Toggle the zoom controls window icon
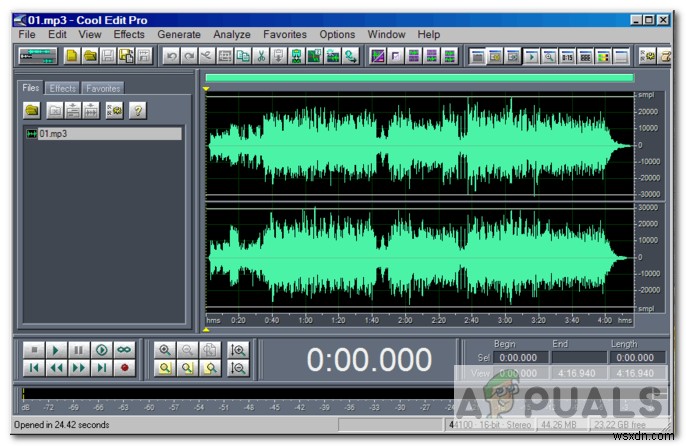This screenshot has height=446, width=686. (x=549, y=56)
